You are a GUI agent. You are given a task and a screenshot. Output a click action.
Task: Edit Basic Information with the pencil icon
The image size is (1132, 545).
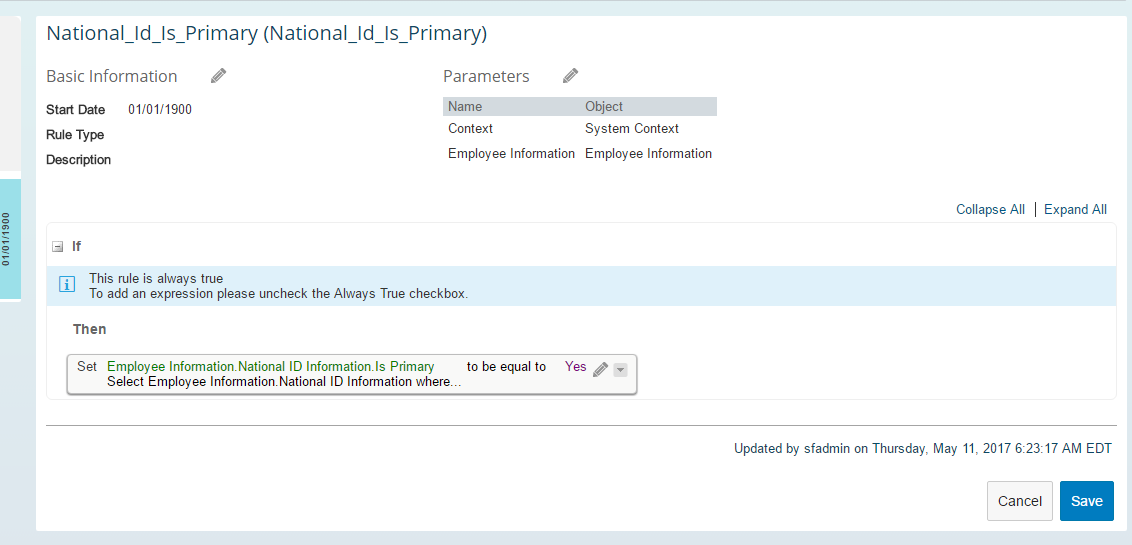point(219,76)
